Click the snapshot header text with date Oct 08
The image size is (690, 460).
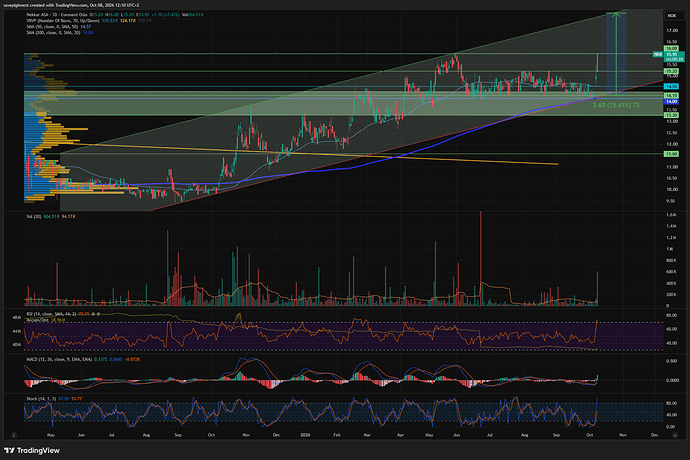pos(71,5)
